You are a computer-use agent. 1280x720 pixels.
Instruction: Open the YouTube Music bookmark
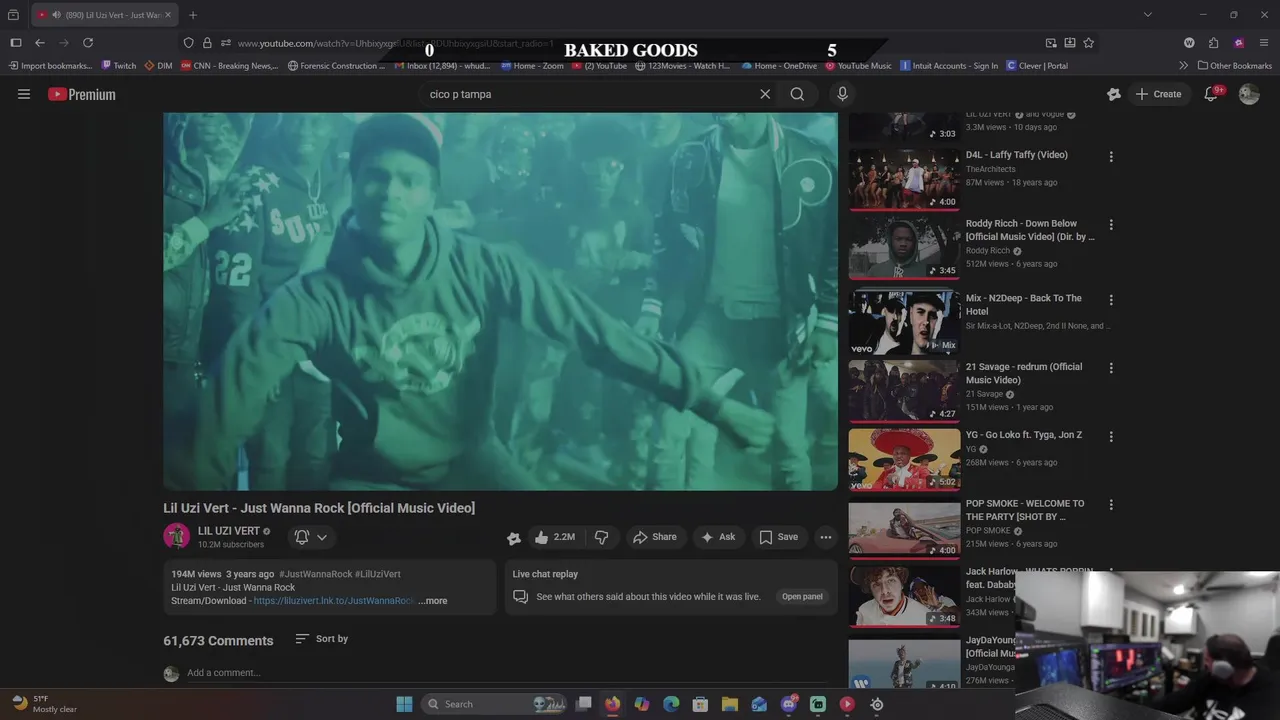click(858, 66)
